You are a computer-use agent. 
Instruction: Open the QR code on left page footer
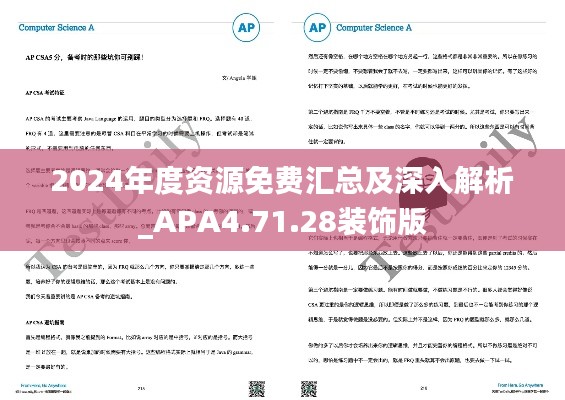257,389
